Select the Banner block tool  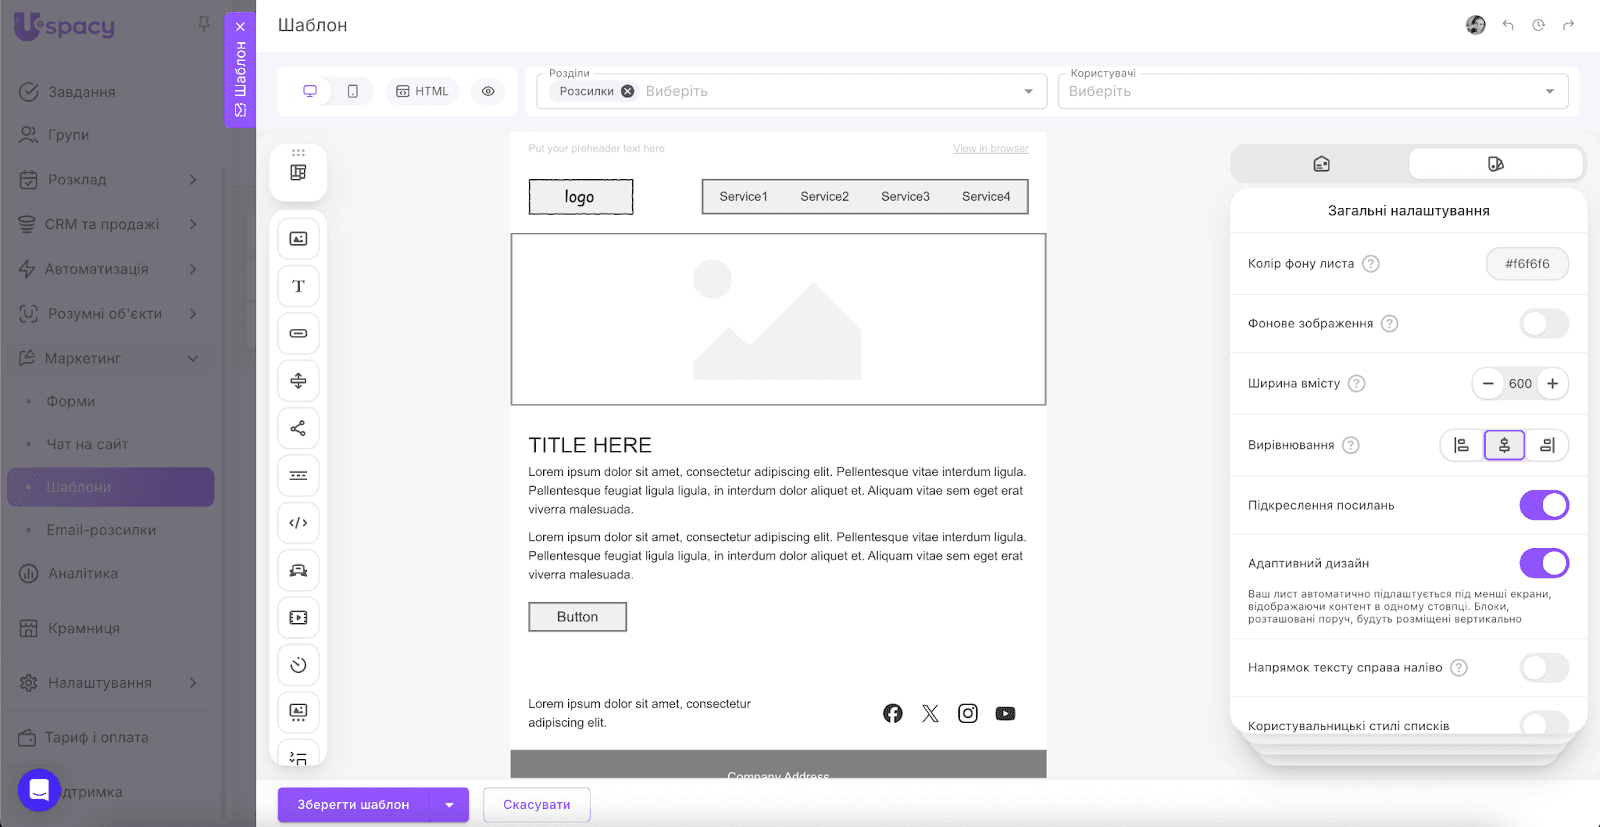(x=298, y=570)
